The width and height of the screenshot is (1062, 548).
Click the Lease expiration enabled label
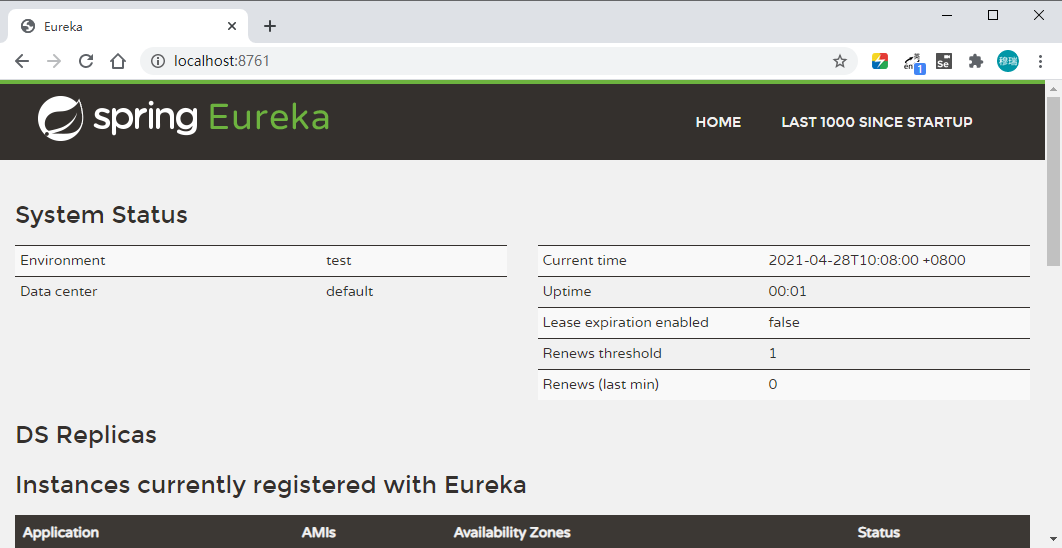[x=626, y=322]
